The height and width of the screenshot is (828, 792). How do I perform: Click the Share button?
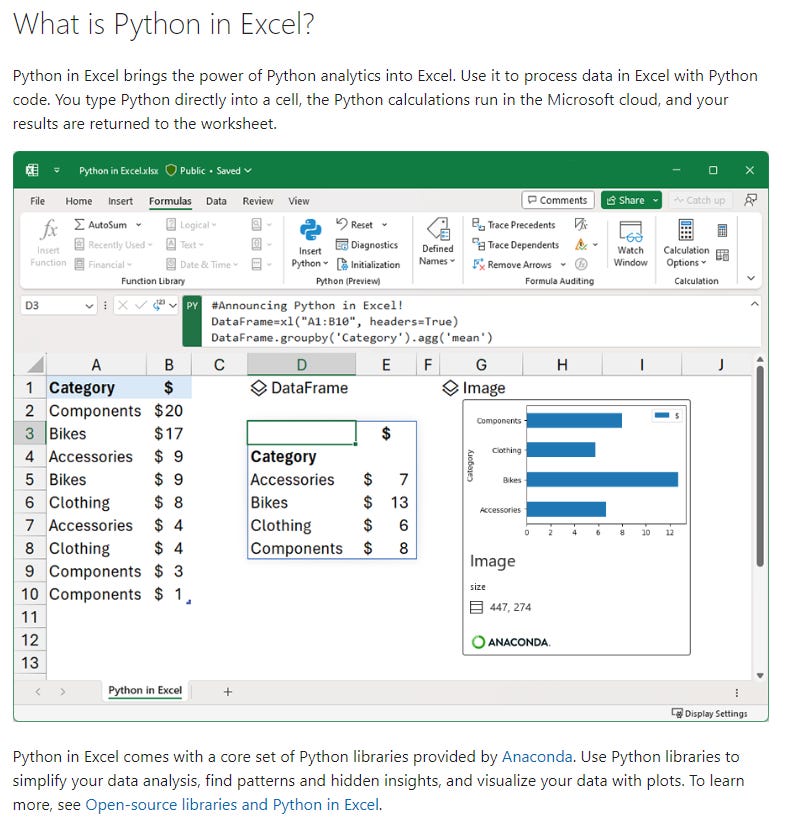[626, 200]
